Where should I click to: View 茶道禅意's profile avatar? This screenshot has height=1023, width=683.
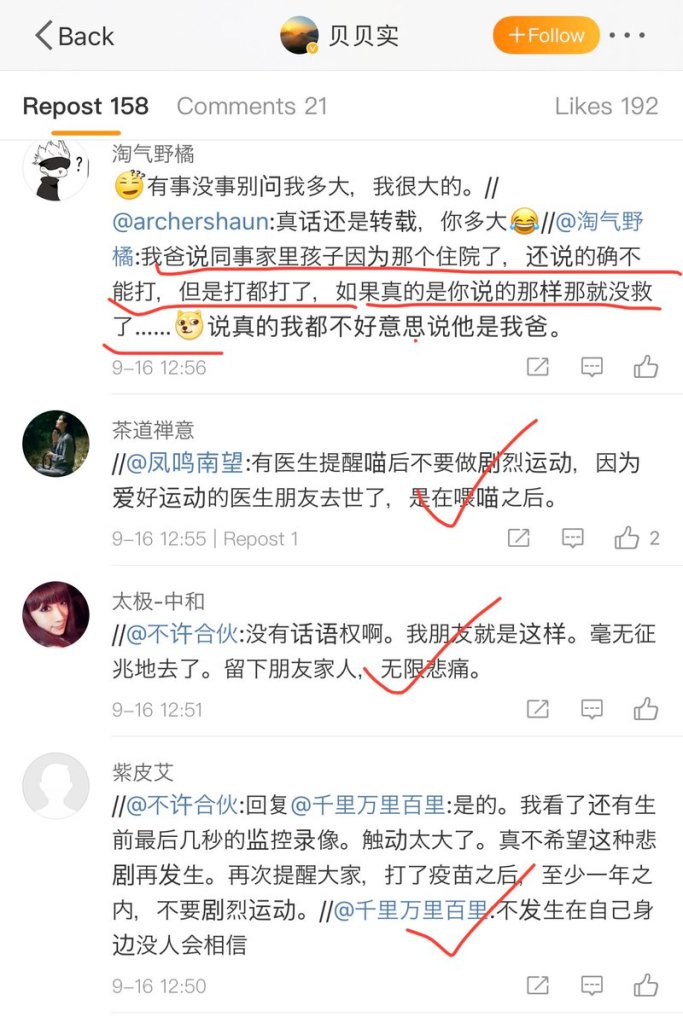[x=55, y=444]
